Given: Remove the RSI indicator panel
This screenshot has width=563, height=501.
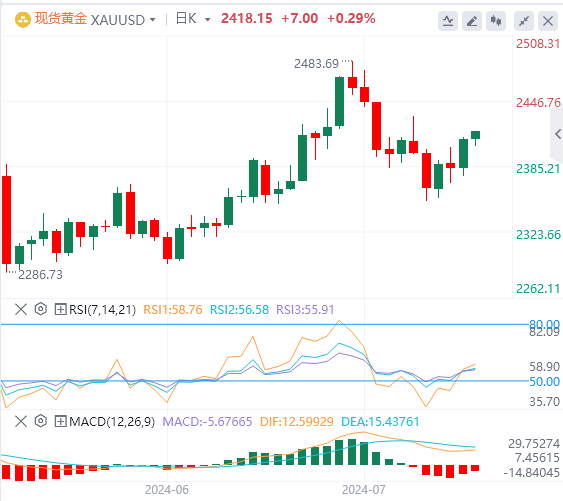Looking at the screenshot, I should [x=21, y=309].
